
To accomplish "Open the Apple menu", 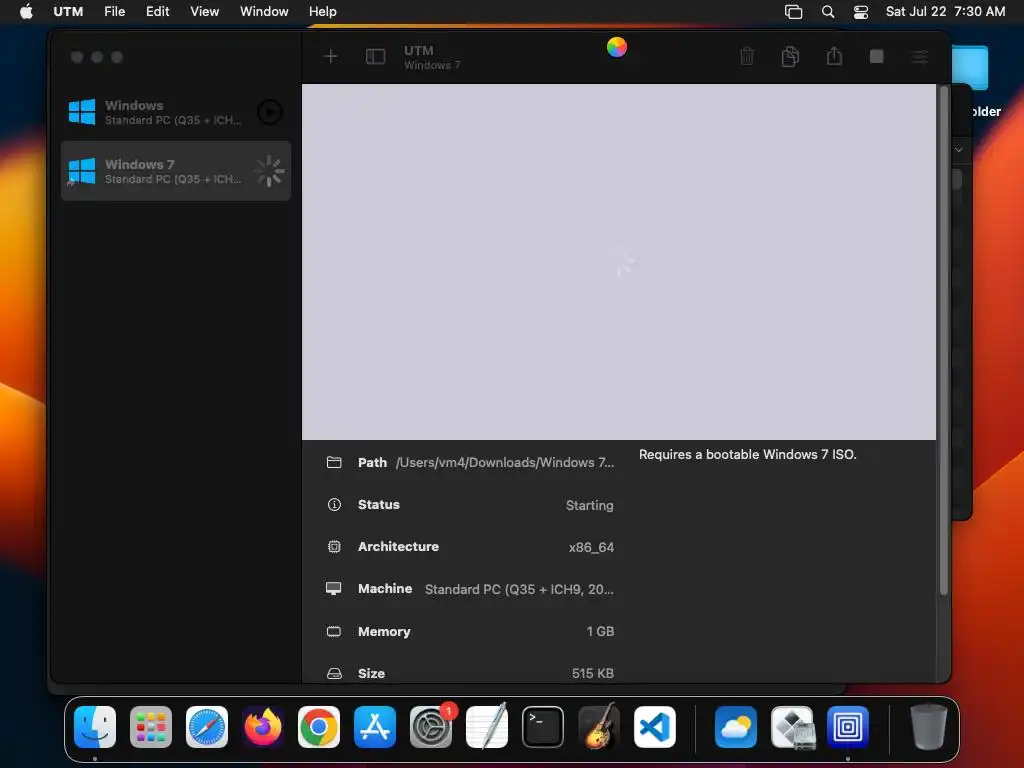I will 26,11.
